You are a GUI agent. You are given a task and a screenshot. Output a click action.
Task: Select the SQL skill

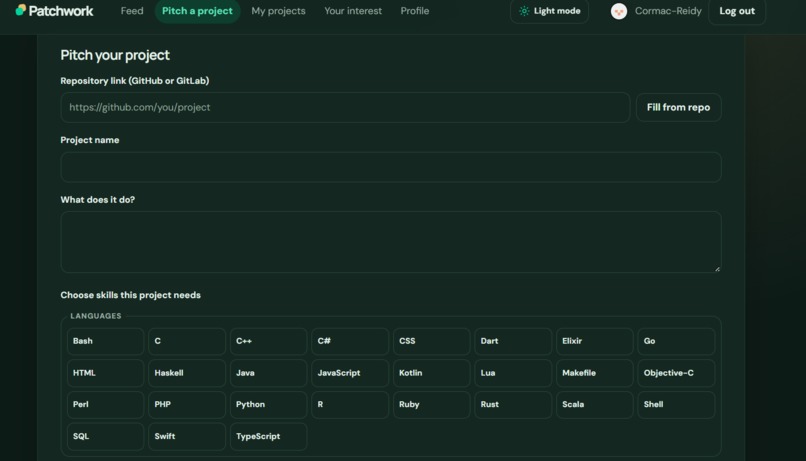pos(105,436)
